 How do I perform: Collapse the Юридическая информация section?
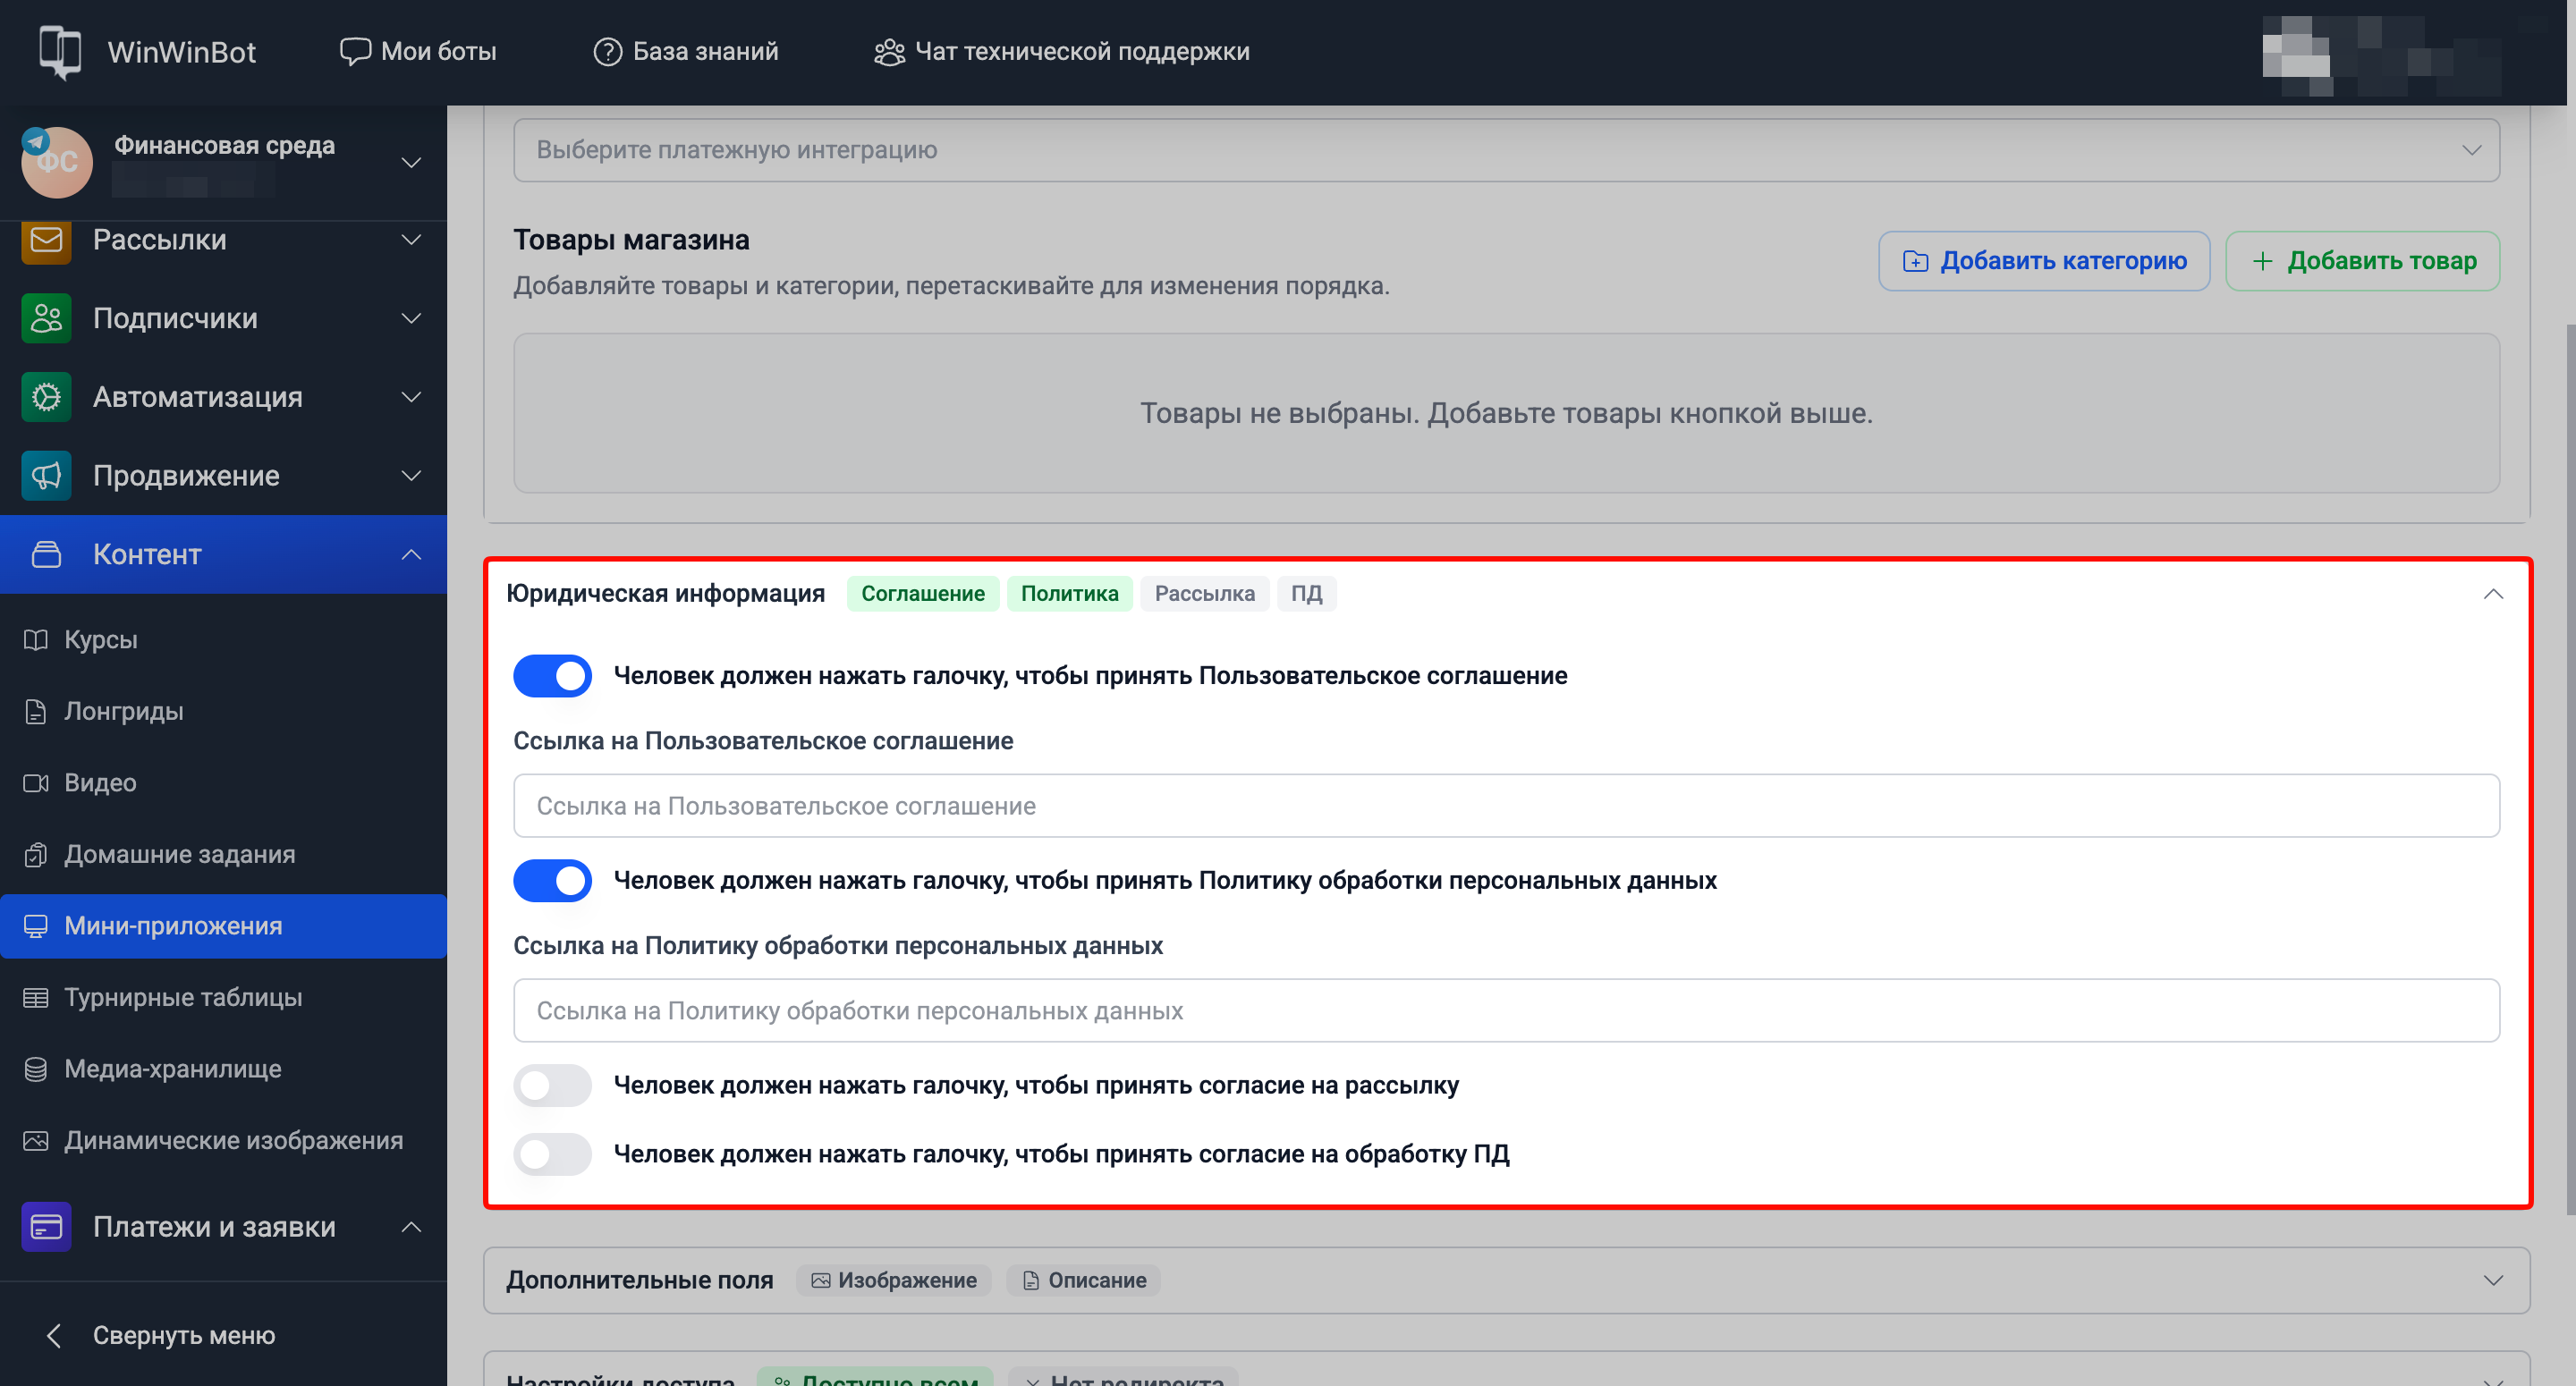click(x=2492, y=594)
